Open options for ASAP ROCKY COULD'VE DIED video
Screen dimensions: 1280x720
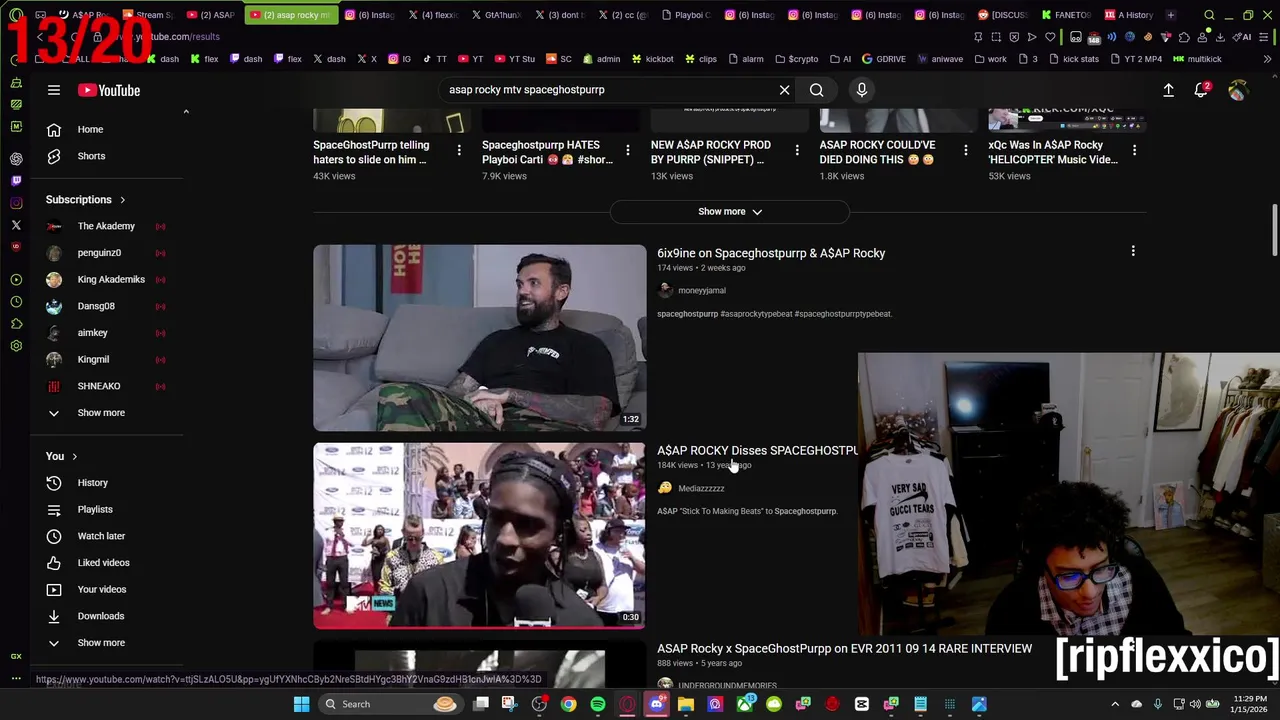[966, 150]
